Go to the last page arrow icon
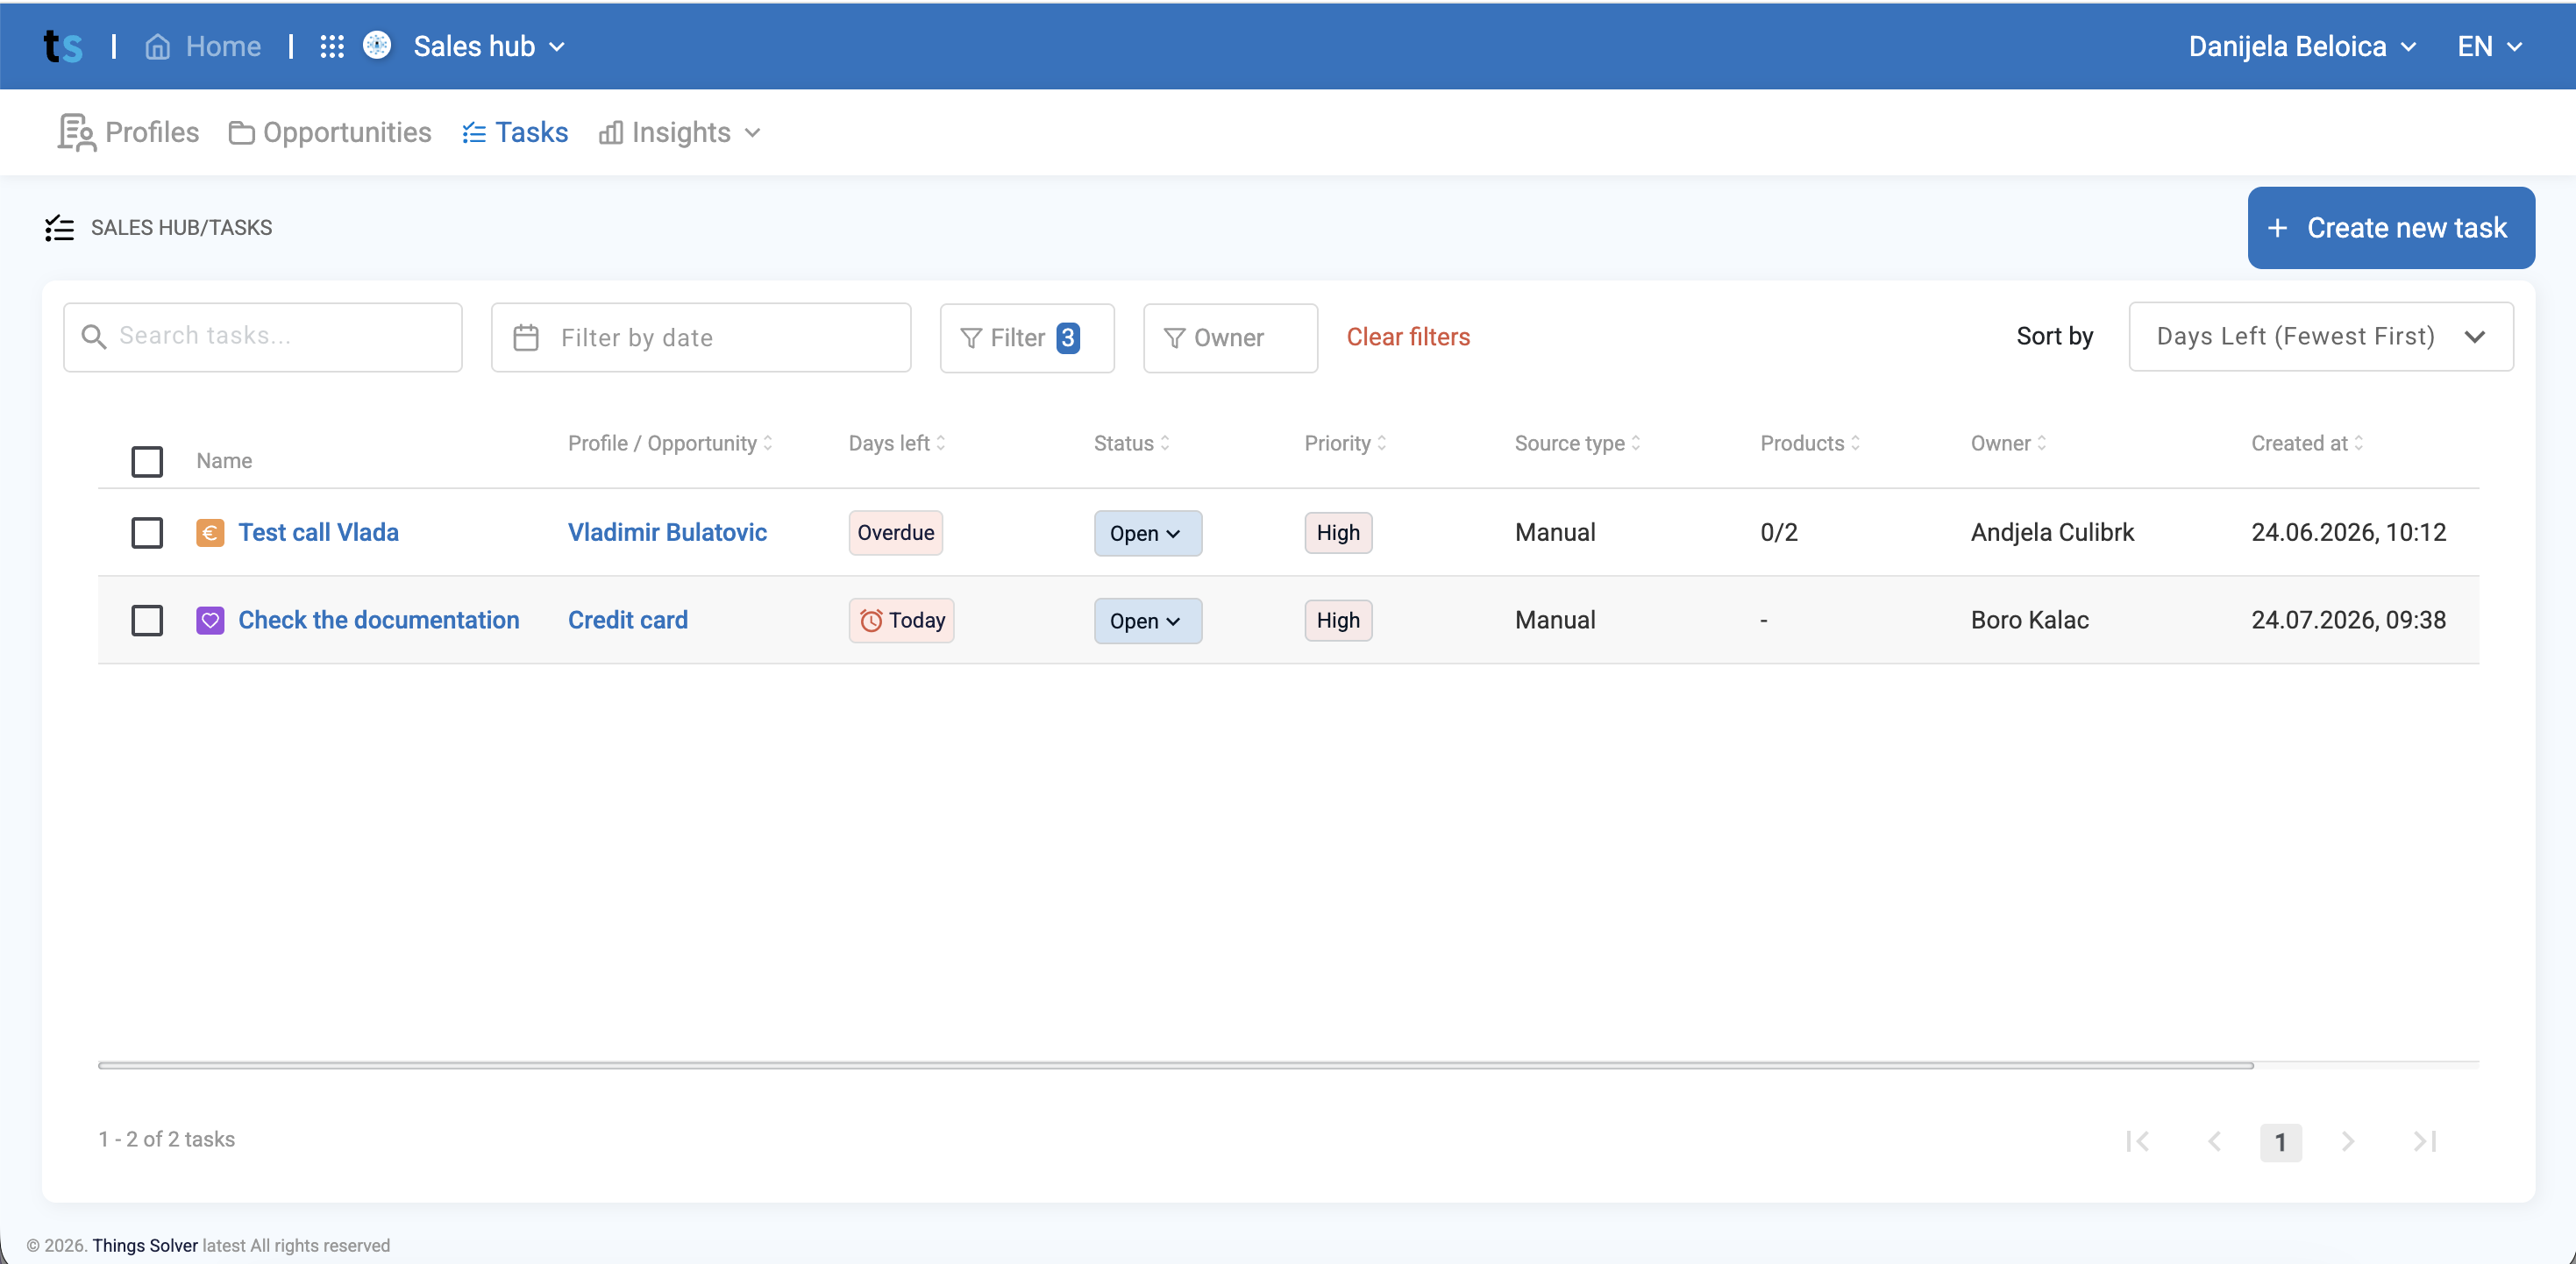The height and width of the screenshot is (1264, 2576). (2425, 1141)
